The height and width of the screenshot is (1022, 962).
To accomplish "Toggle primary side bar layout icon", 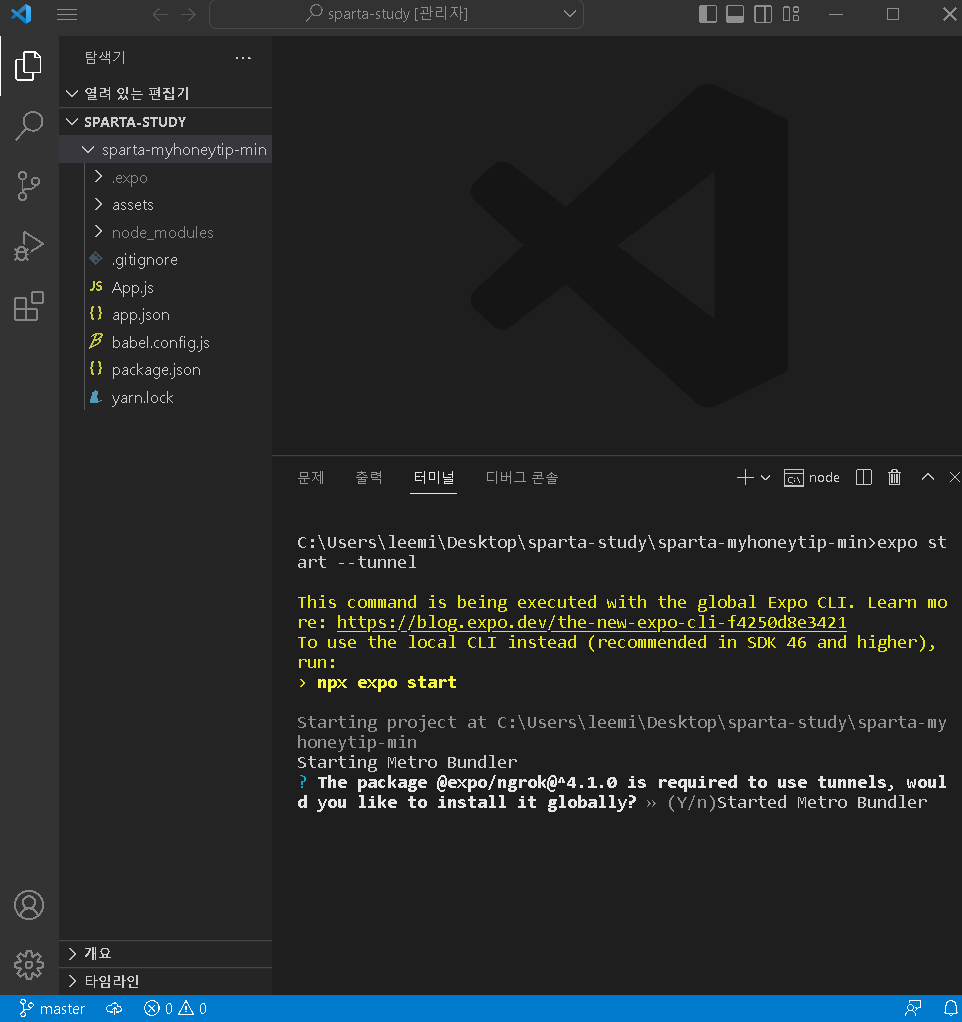I will [x=708, y=14].
